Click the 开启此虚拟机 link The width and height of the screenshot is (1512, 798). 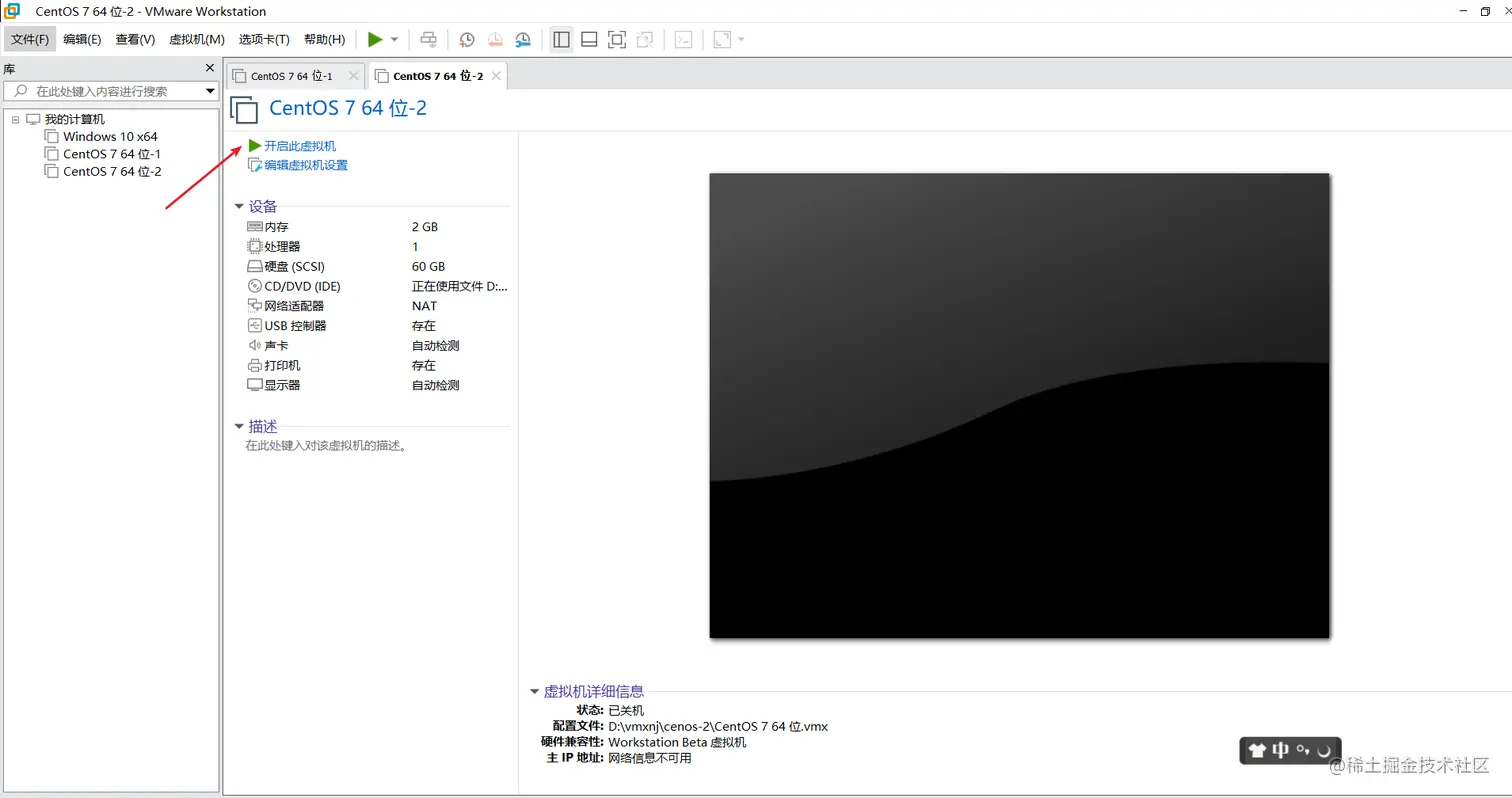coord(297,145)
